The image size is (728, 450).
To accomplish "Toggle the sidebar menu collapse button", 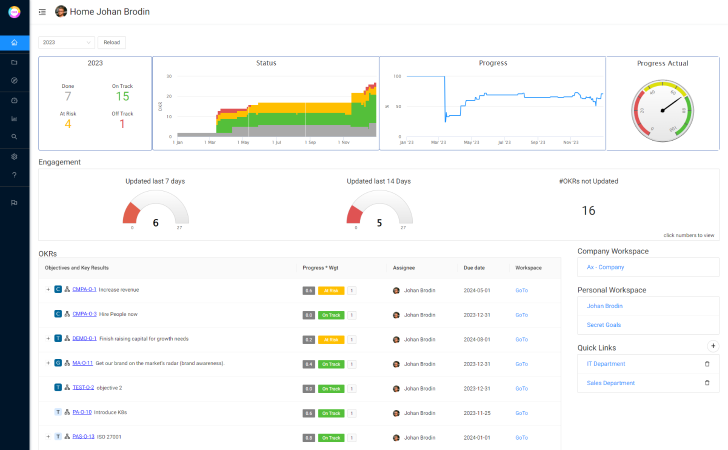I will click(x=42, y=12).
